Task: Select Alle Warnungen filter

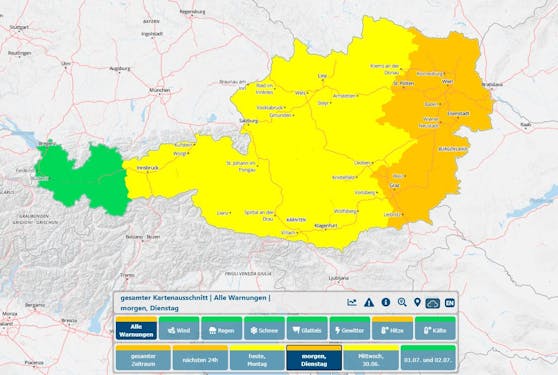Action: (x=136, y=328)
